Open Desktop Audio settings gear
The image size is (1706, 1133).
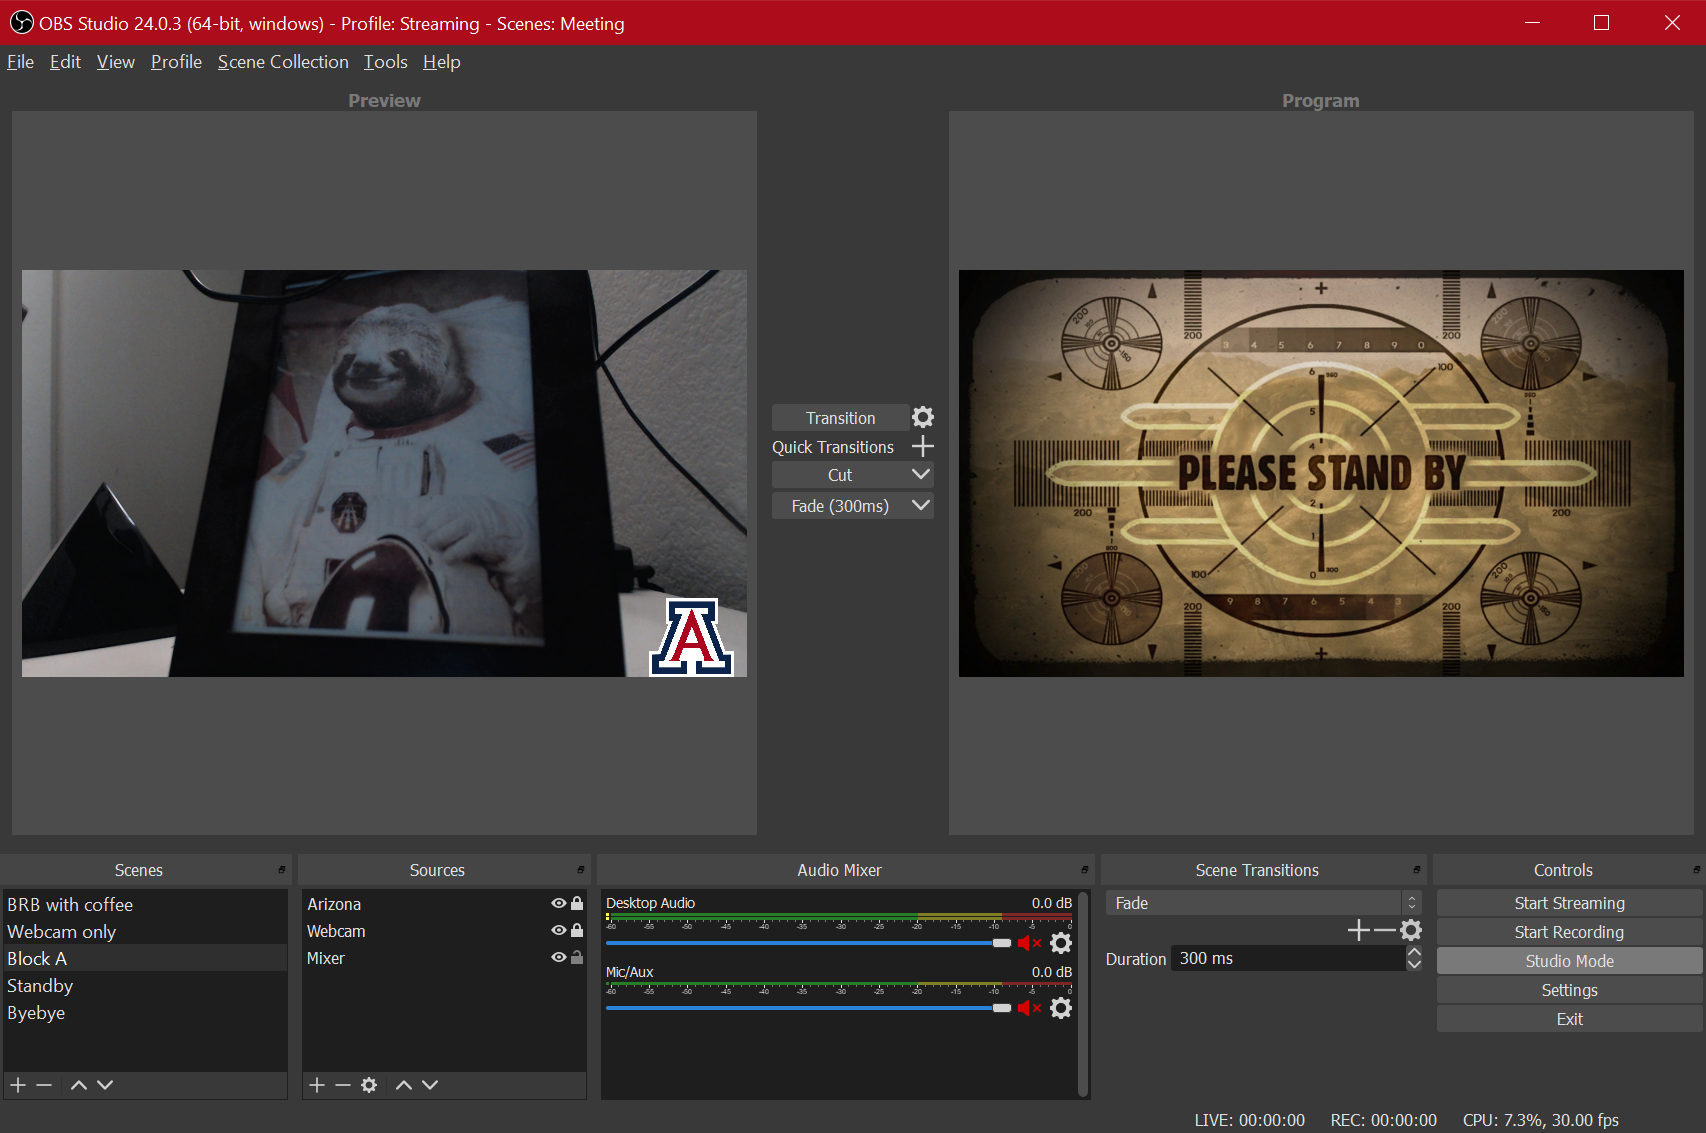[x=1061, y=943]
